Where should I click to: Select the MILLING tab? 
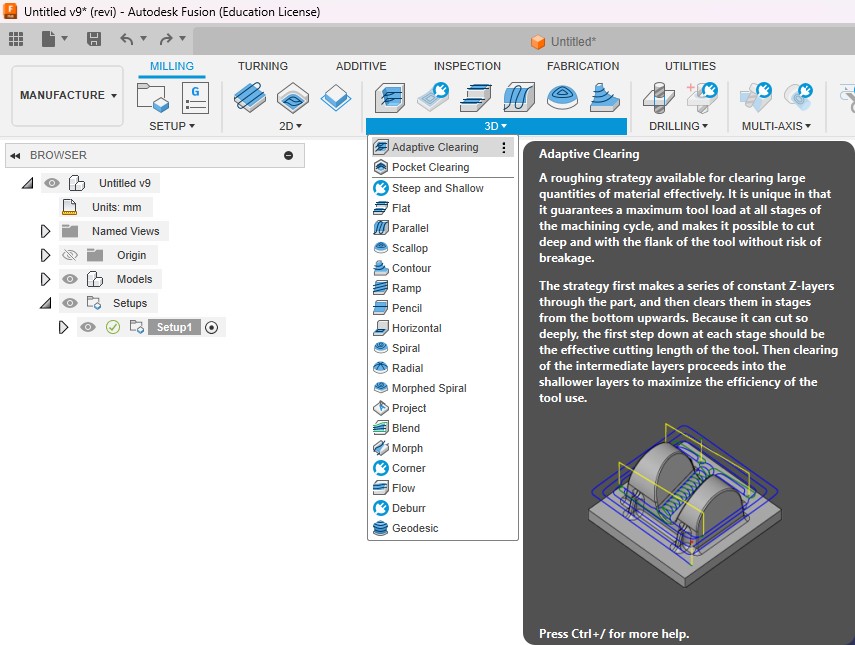pos(172,66)
